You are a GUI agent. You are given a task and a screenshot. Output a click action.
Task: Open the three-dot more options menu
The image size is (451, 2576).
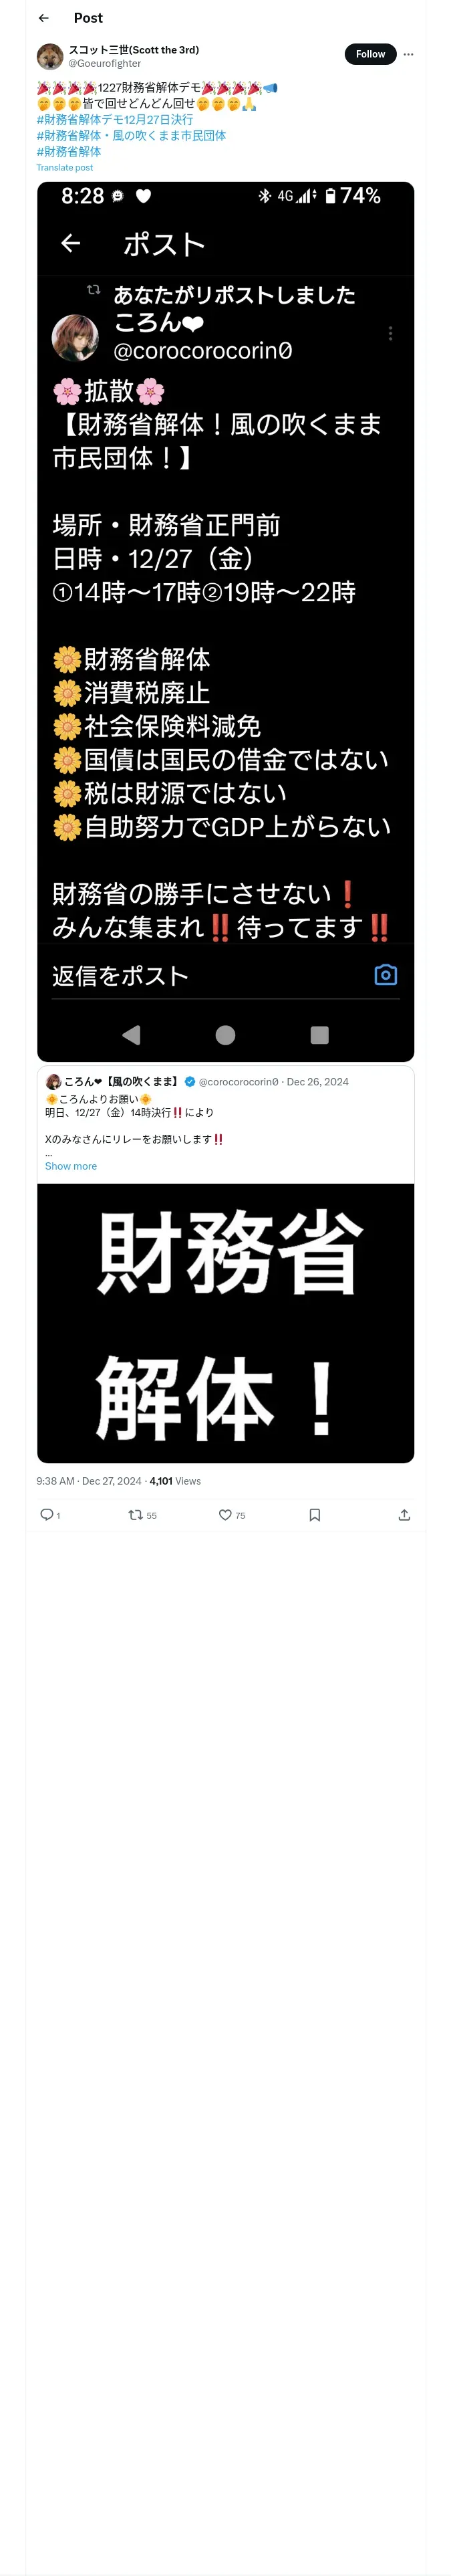[x=408, y=54]
